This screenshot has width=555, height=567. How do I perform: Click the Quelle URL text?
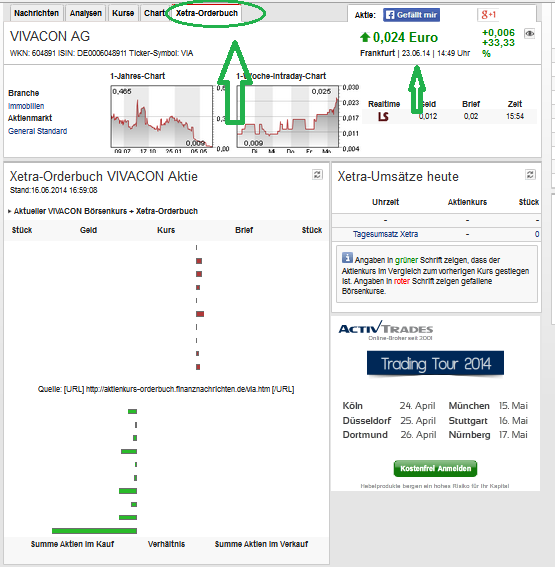coord(166,389)
